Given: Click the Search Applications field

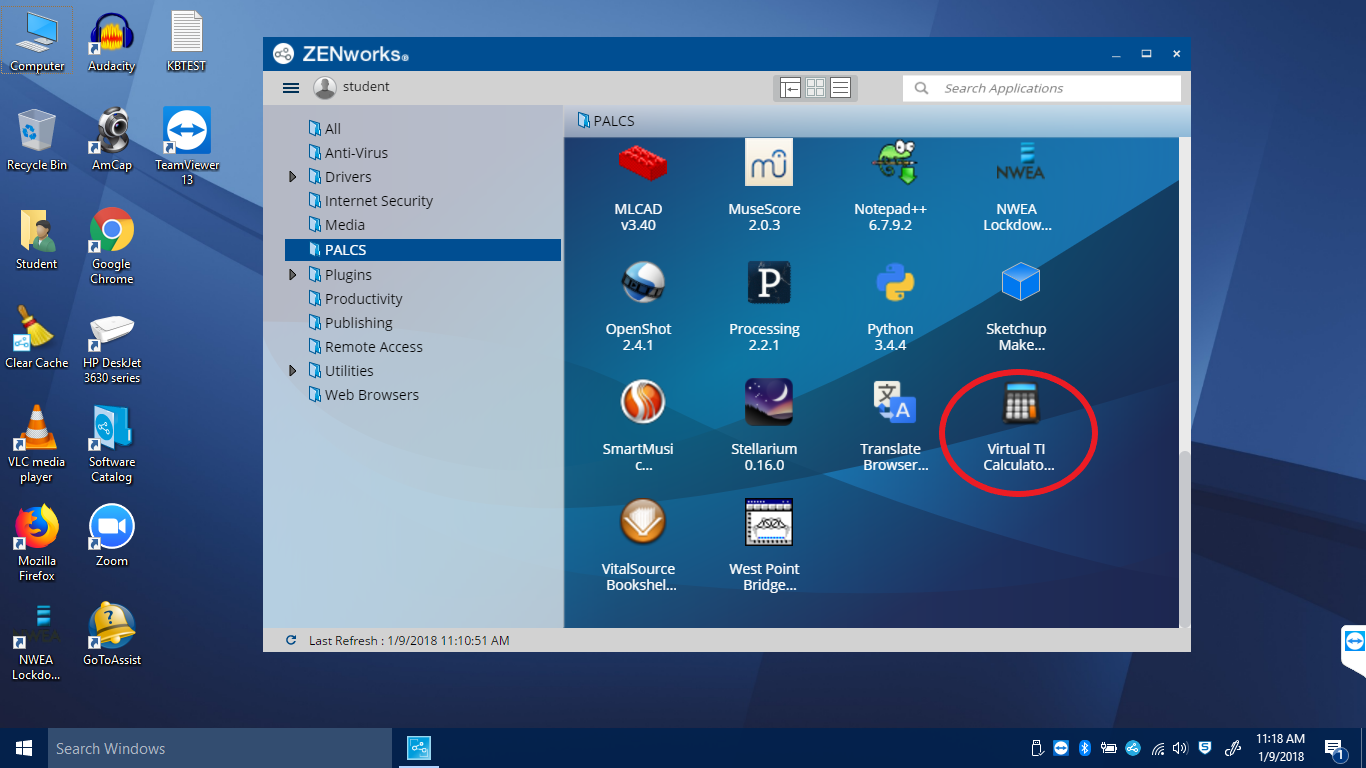Looking at the screenshot, I should (1042, 88).
